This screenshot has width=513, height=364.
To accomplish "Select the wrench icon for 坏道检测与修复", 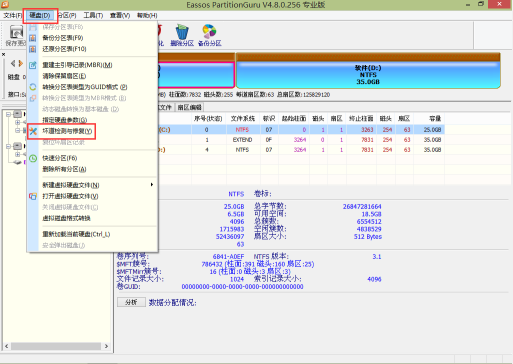I will click(33, 131).
